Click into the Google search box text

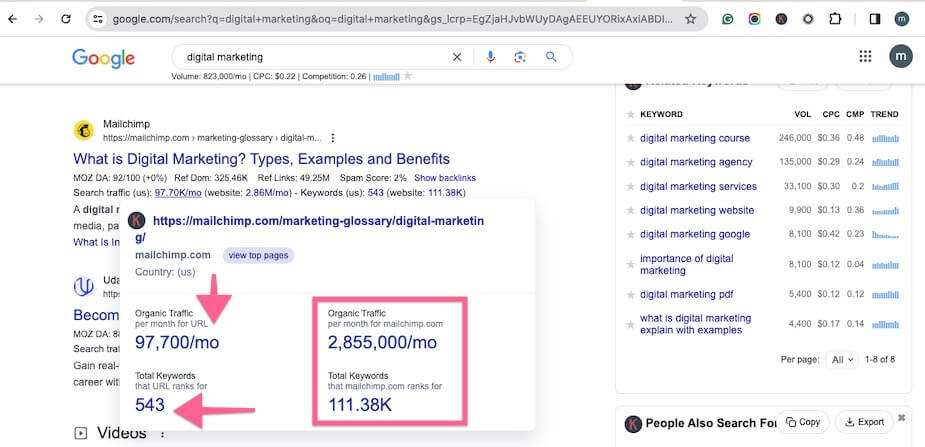tap(225, 57)
